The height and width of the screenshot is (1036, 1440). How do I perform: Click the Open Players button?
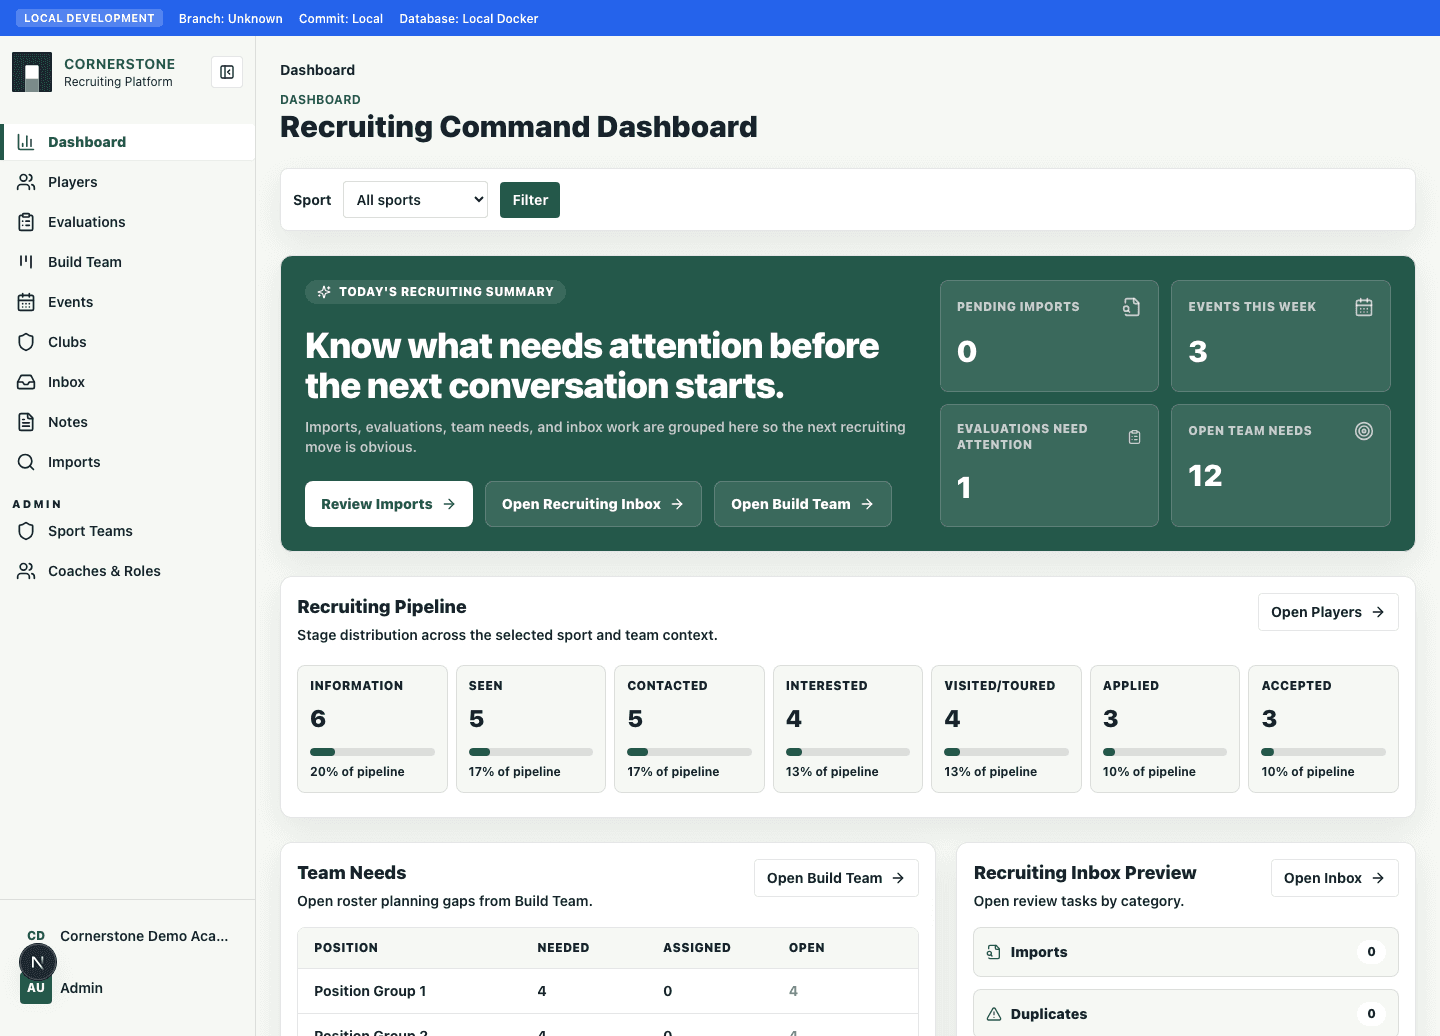coord(1328,612)
